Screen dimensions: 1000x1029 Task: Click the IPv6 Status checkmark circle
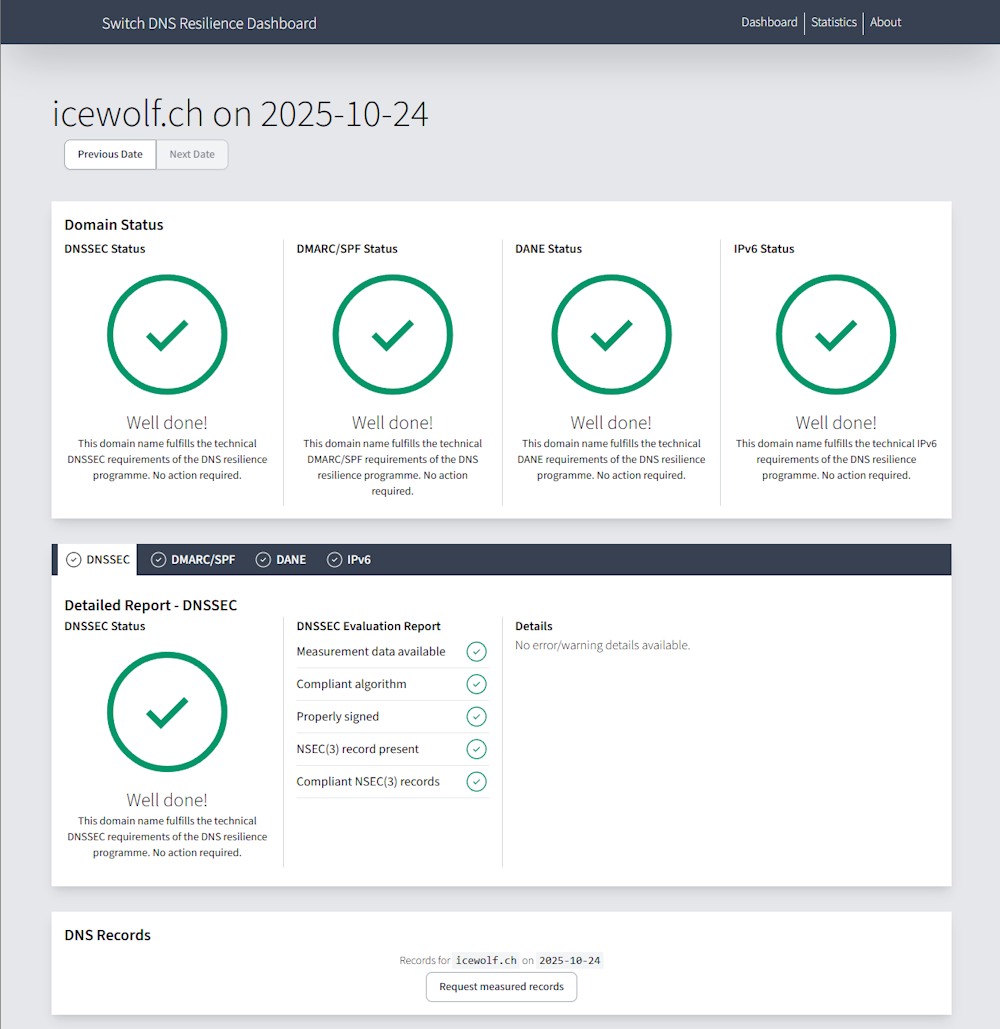836,335
